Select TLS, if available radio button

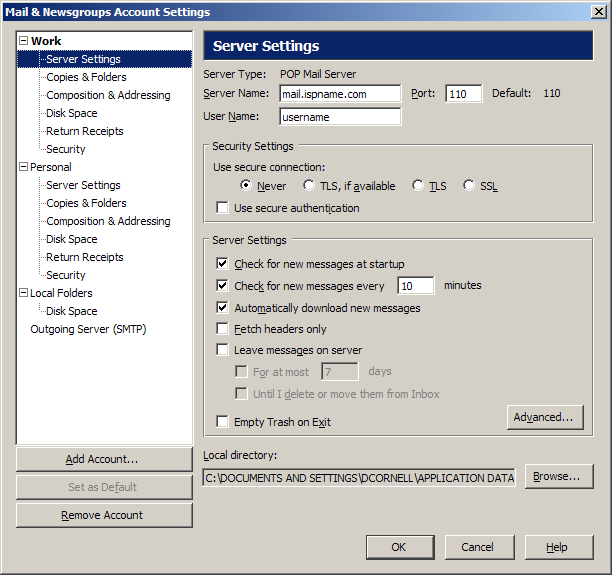tap(311, 186)
